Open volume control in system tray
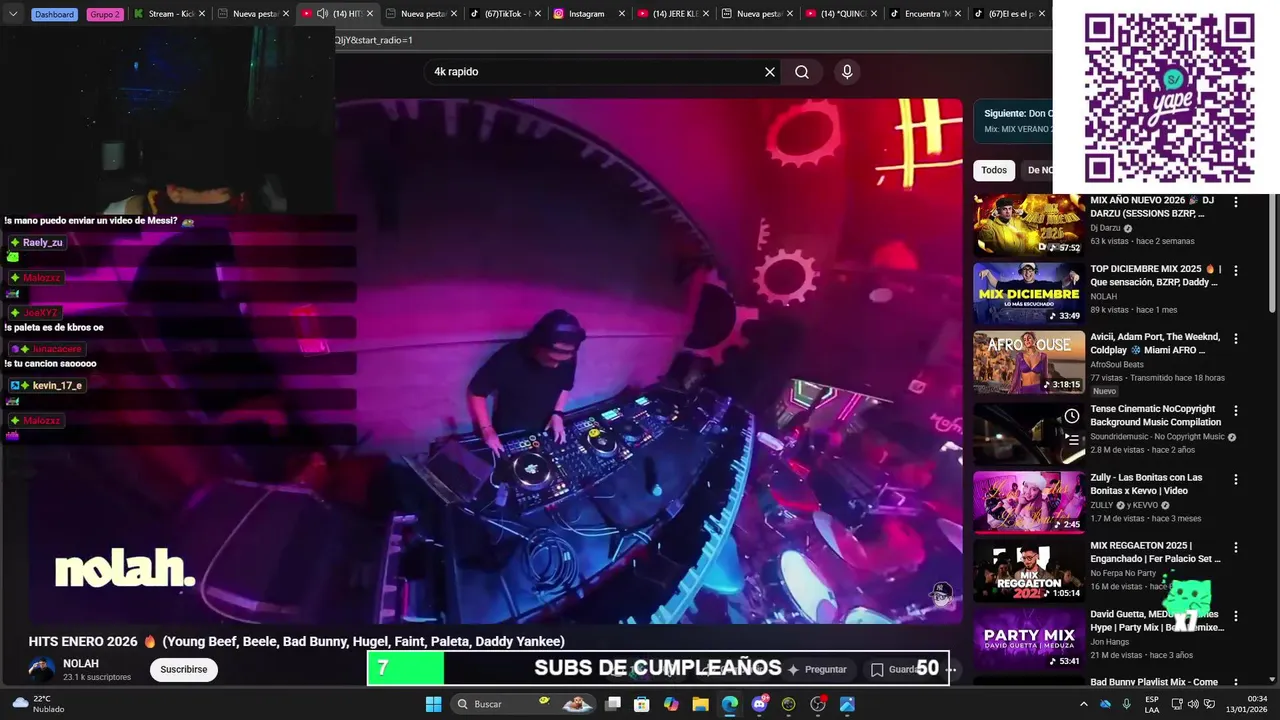 pyautogui.click(x=1194, y=704)
